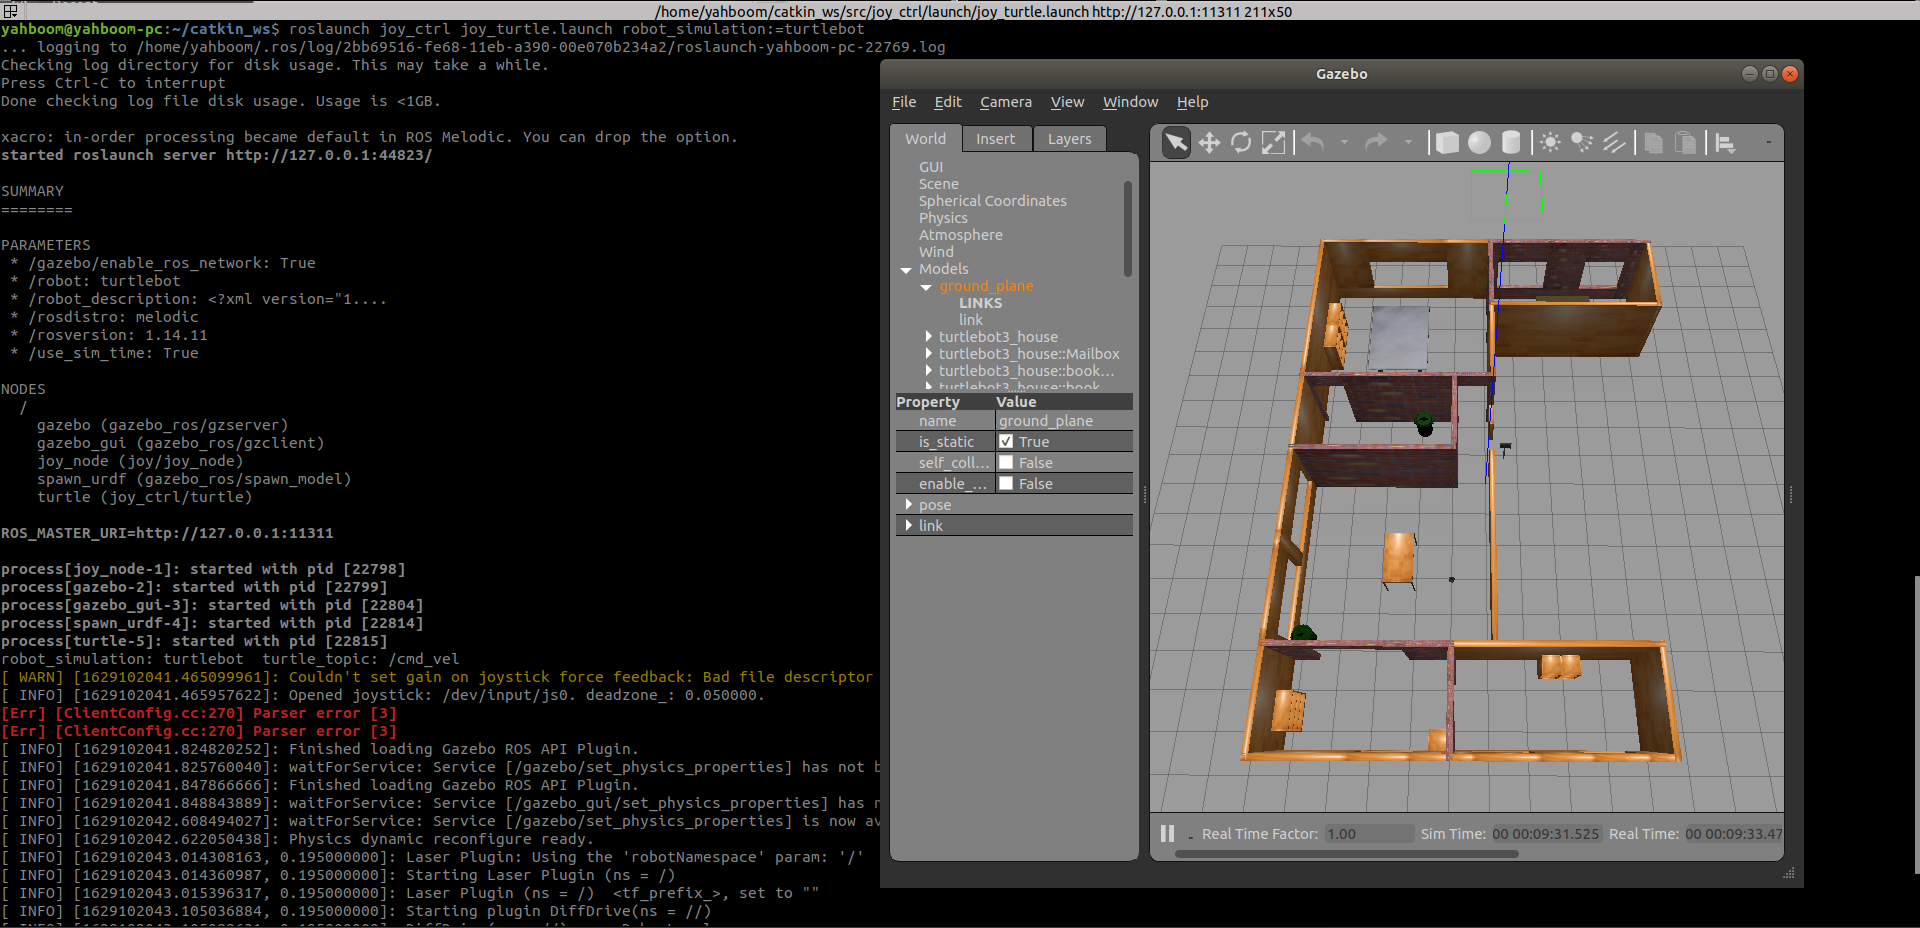Image resolution: width=1920 pixels, height=928 pixels.
Task: Switch to the World tab
Action: click(925, 139)
